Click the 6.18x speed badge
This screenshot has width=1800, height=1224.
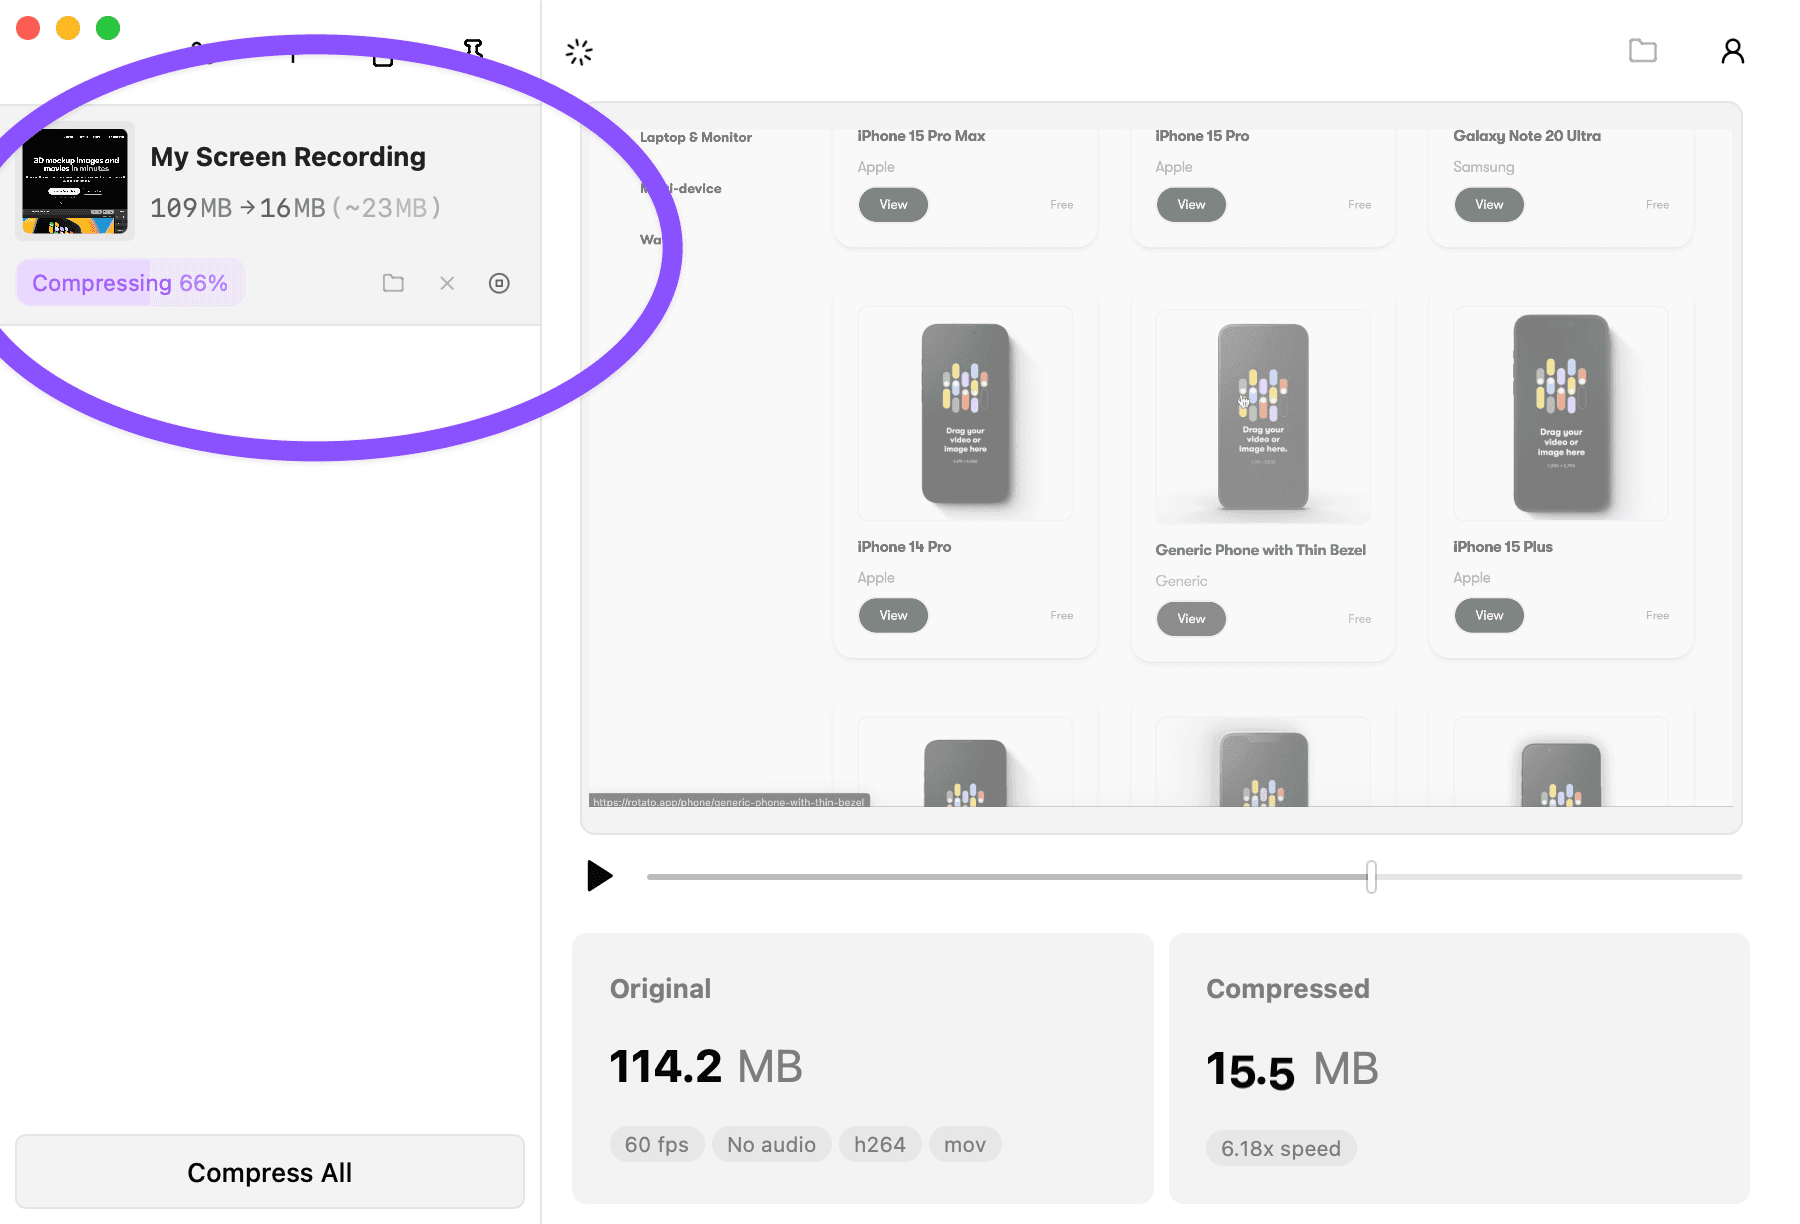(x=1280, y=1148)
